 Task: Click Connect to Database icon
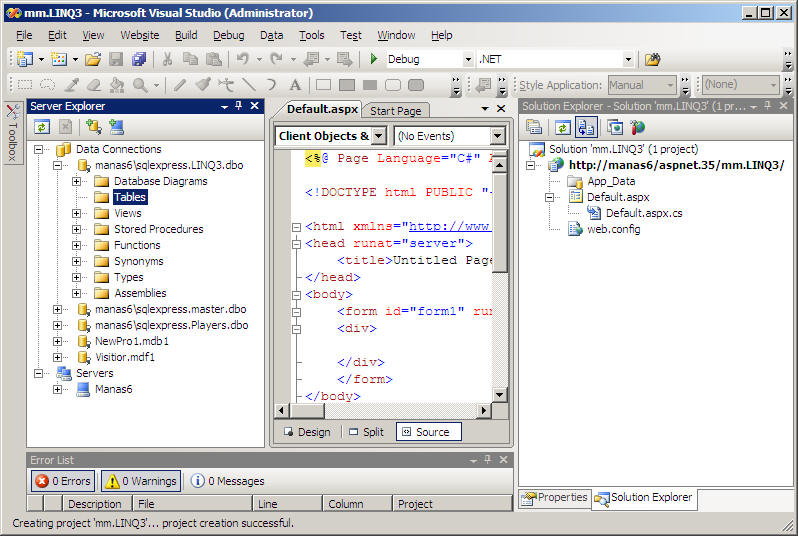[94, 127]
